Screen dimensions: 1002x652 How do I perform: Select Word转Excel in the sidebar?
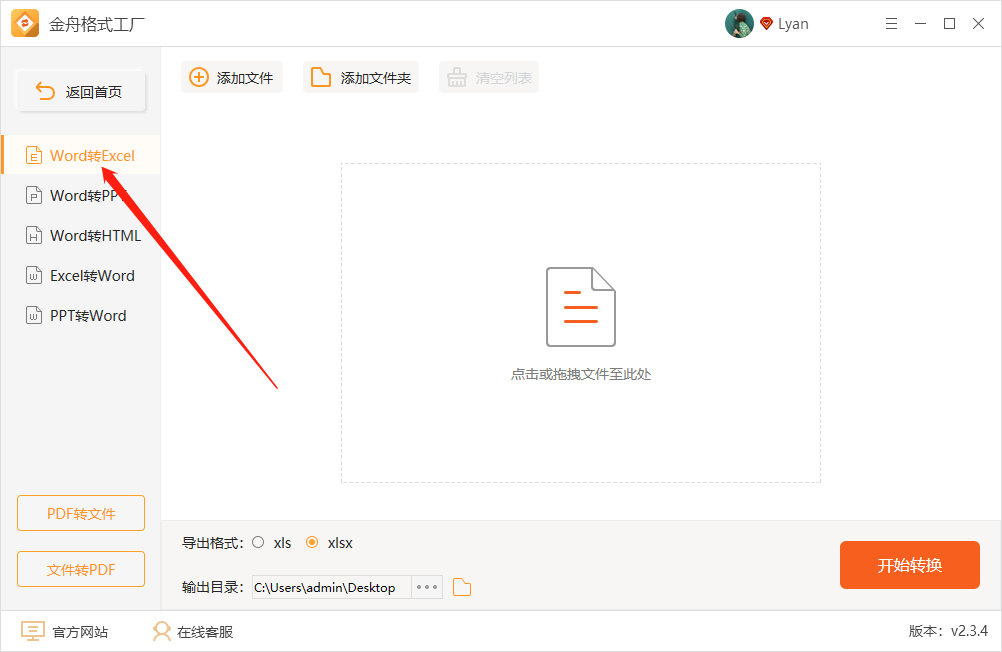coord(81,155)
